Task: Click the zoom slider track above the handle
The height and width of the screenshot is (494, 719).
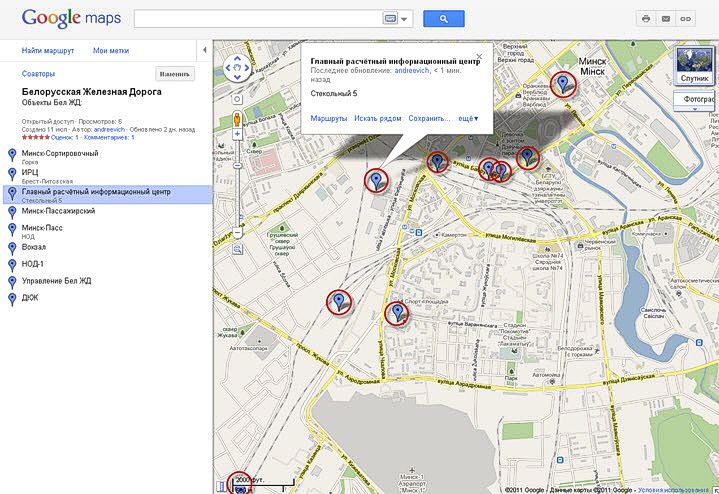Action: [237, 150]
